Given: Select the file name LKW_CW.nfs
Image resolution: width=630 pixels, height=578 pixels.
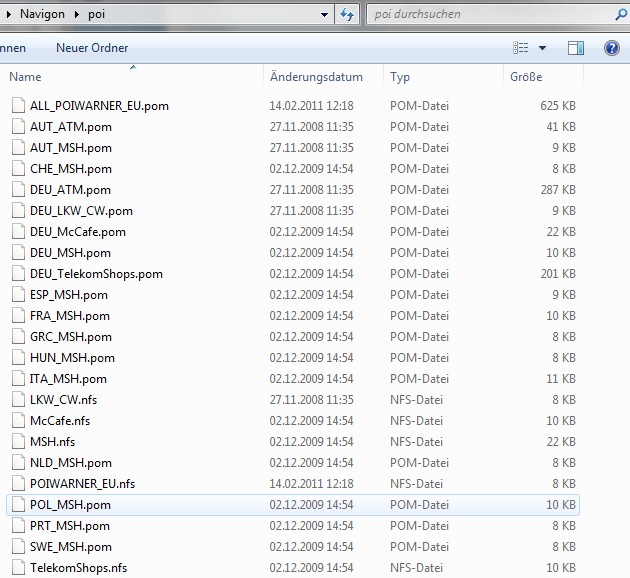Looking at the screenshot, I should click(63, 400).
